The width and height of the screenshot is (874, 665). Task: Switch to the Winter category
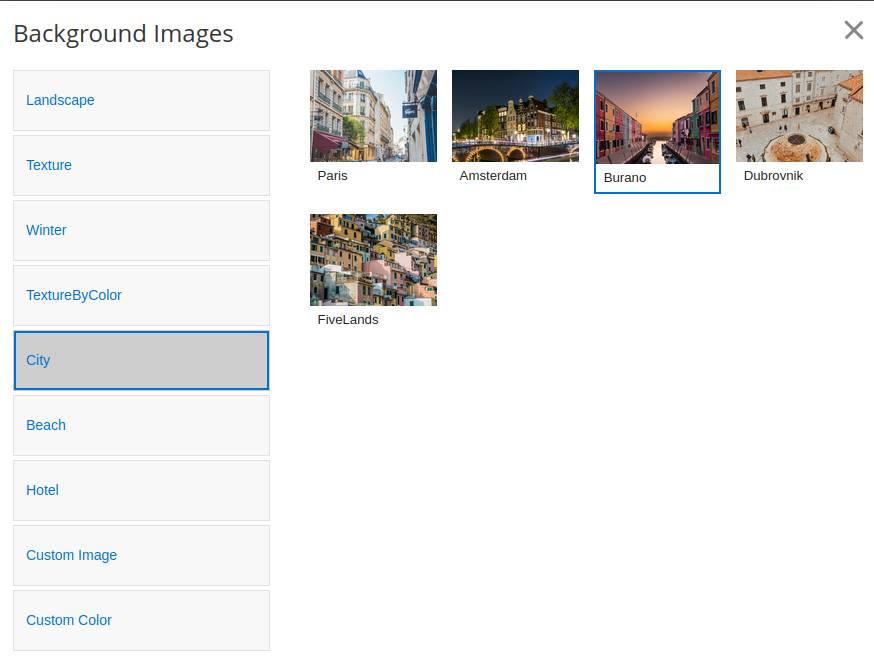pos(141,230)
